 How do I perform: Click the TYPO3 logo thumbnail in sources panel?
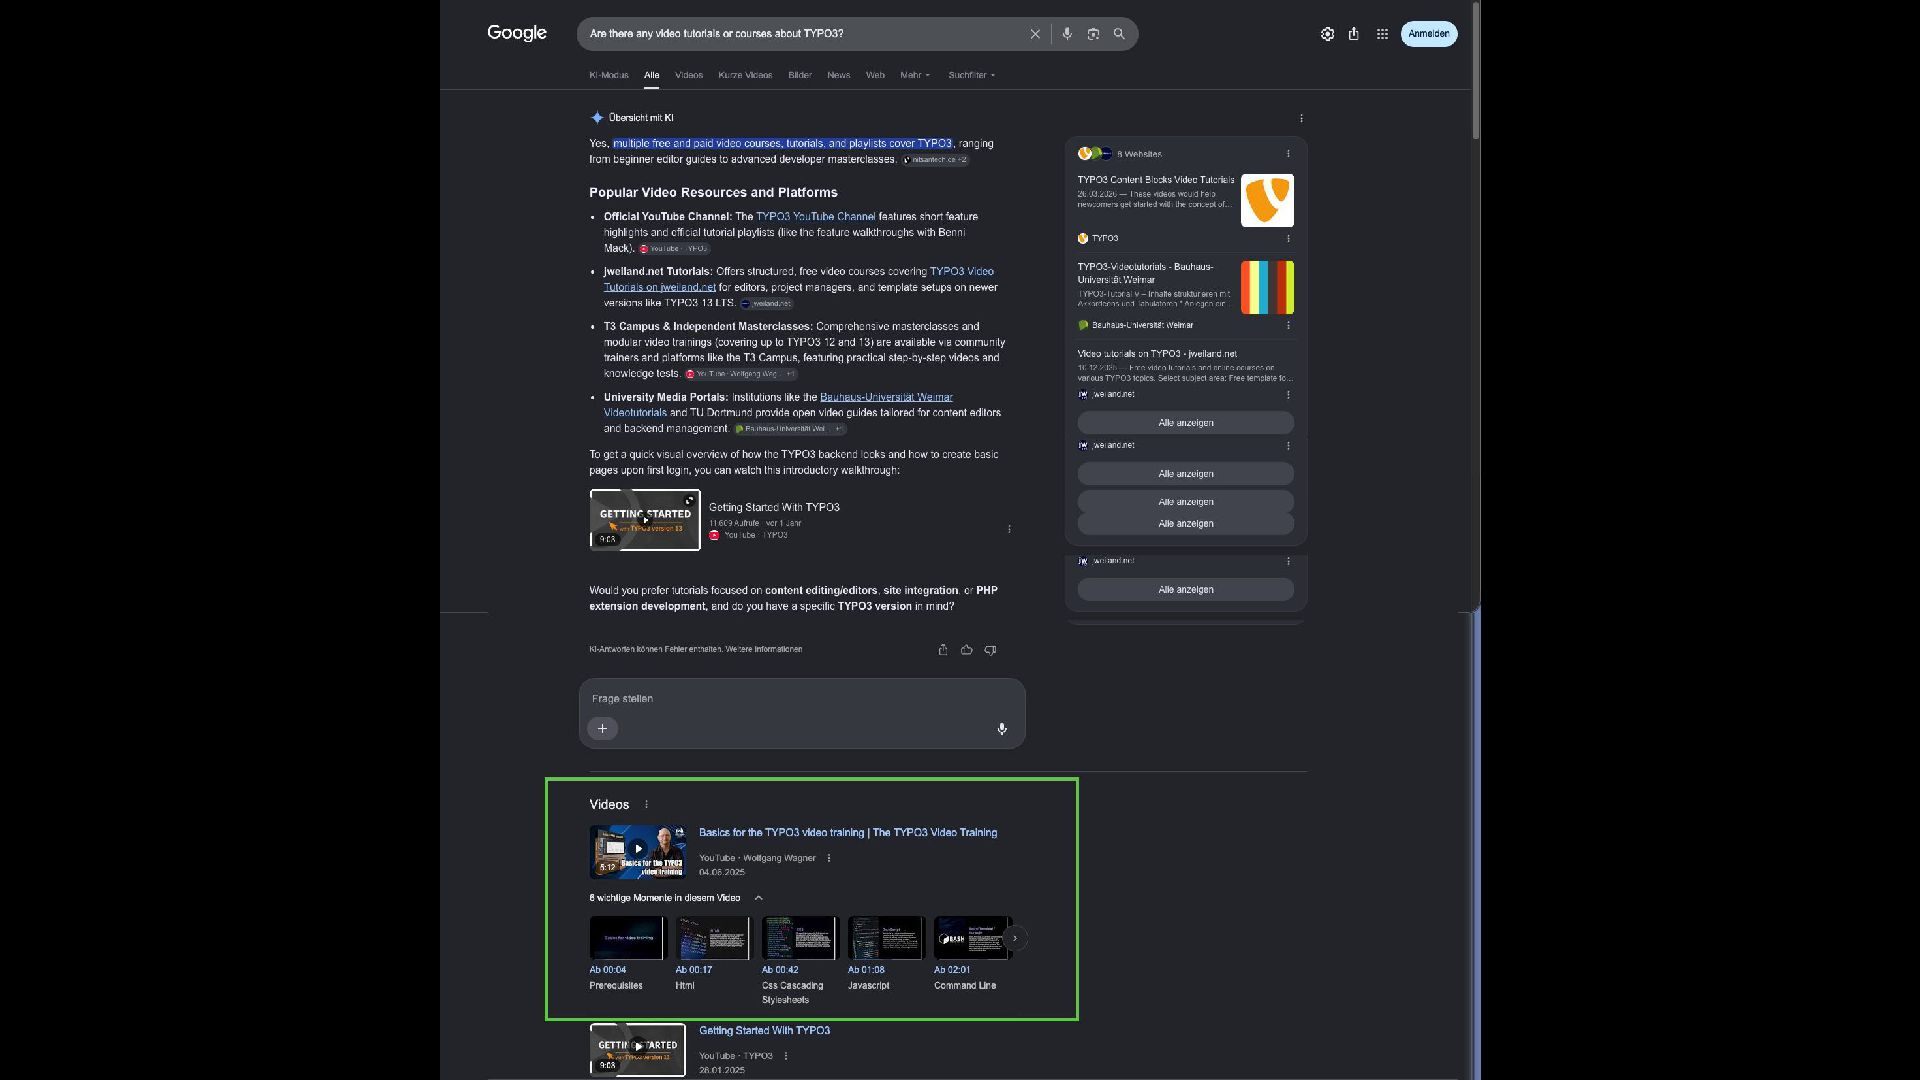[x=1267, y=200]
